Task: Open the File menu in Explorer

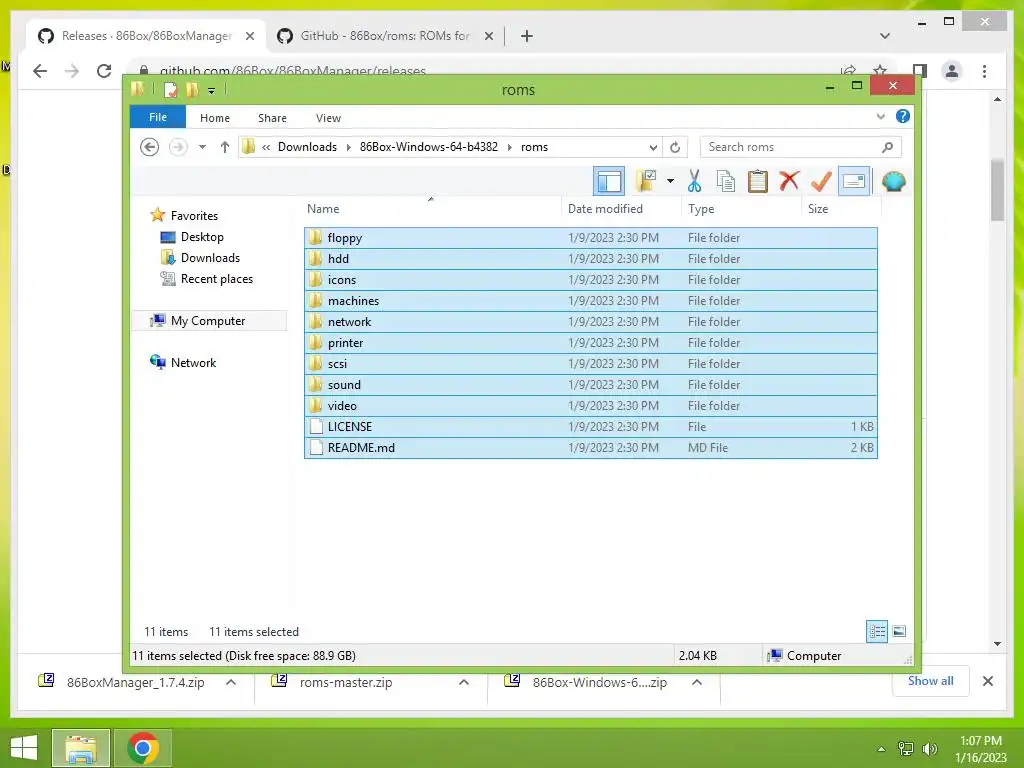Action: pyautogui.click(x=158, y=118)
